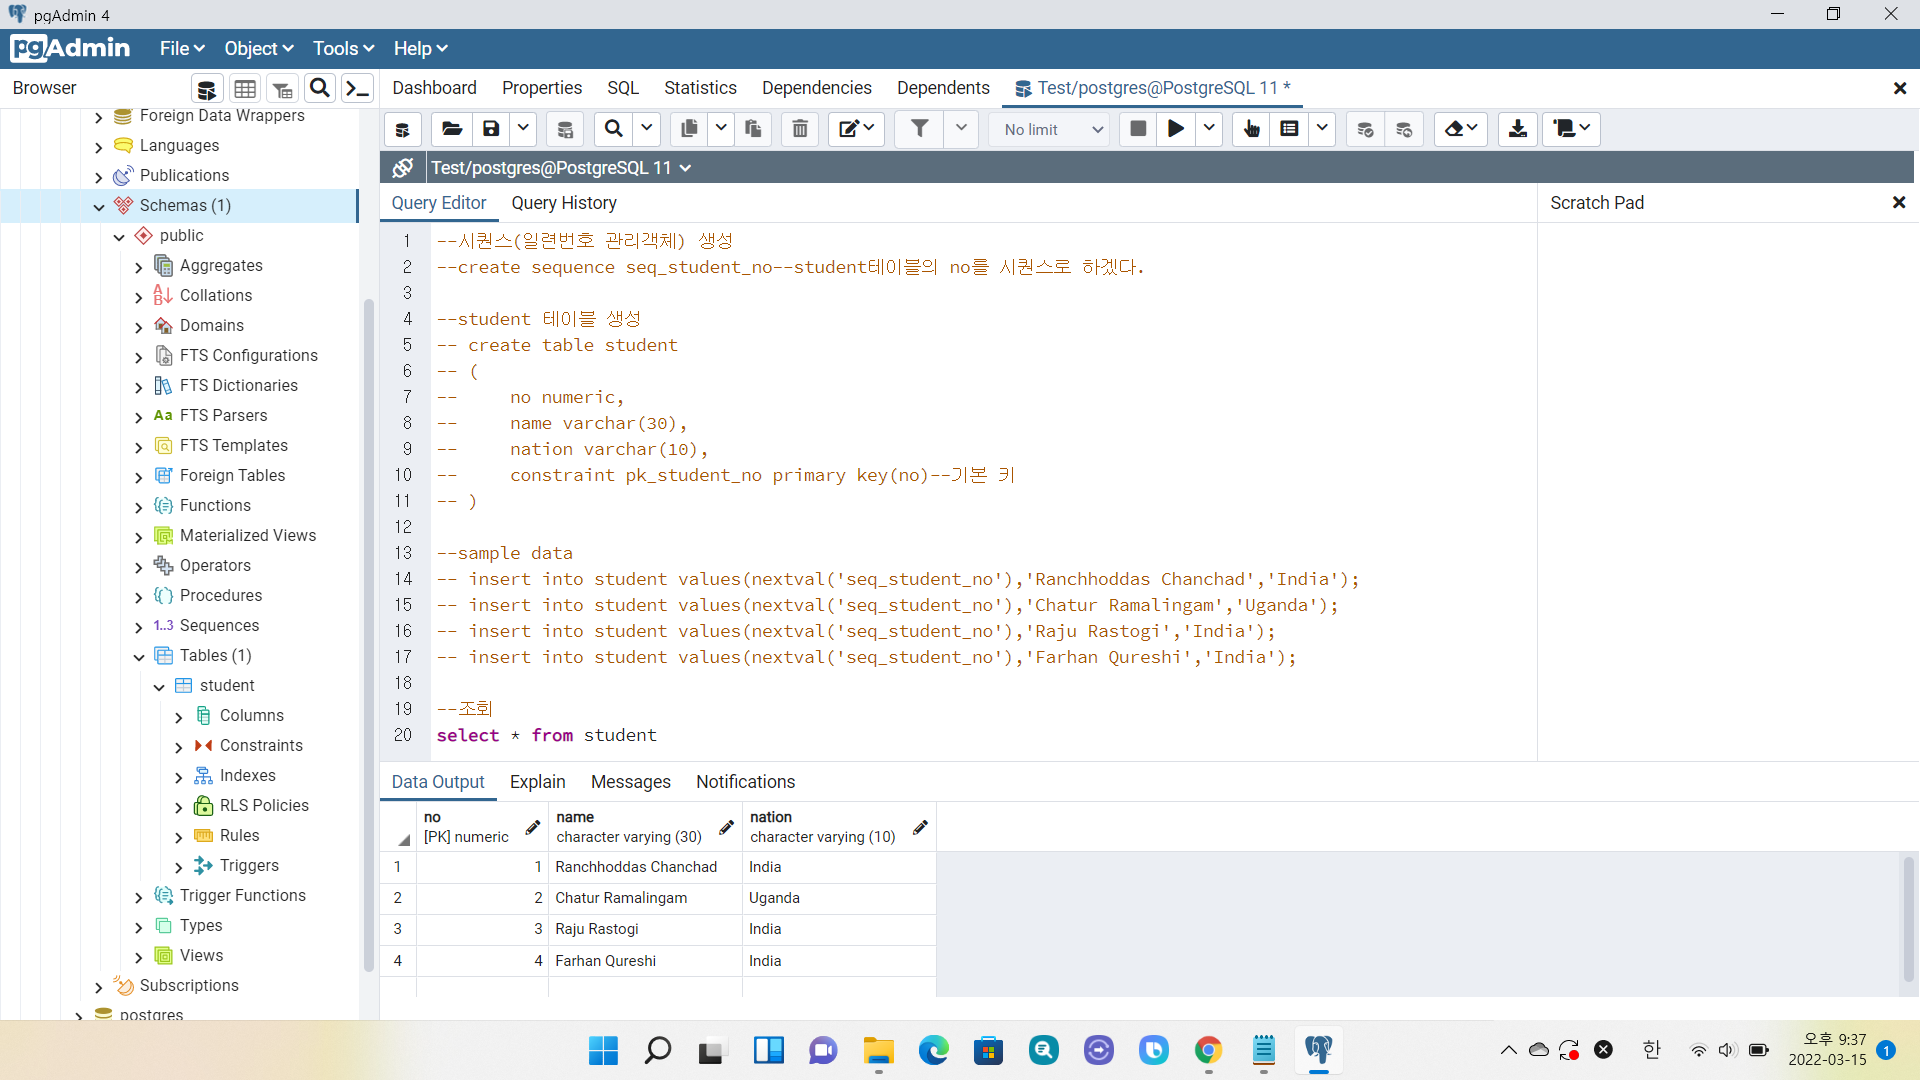Click the edit pencil on name column

(x=727, y=827)
